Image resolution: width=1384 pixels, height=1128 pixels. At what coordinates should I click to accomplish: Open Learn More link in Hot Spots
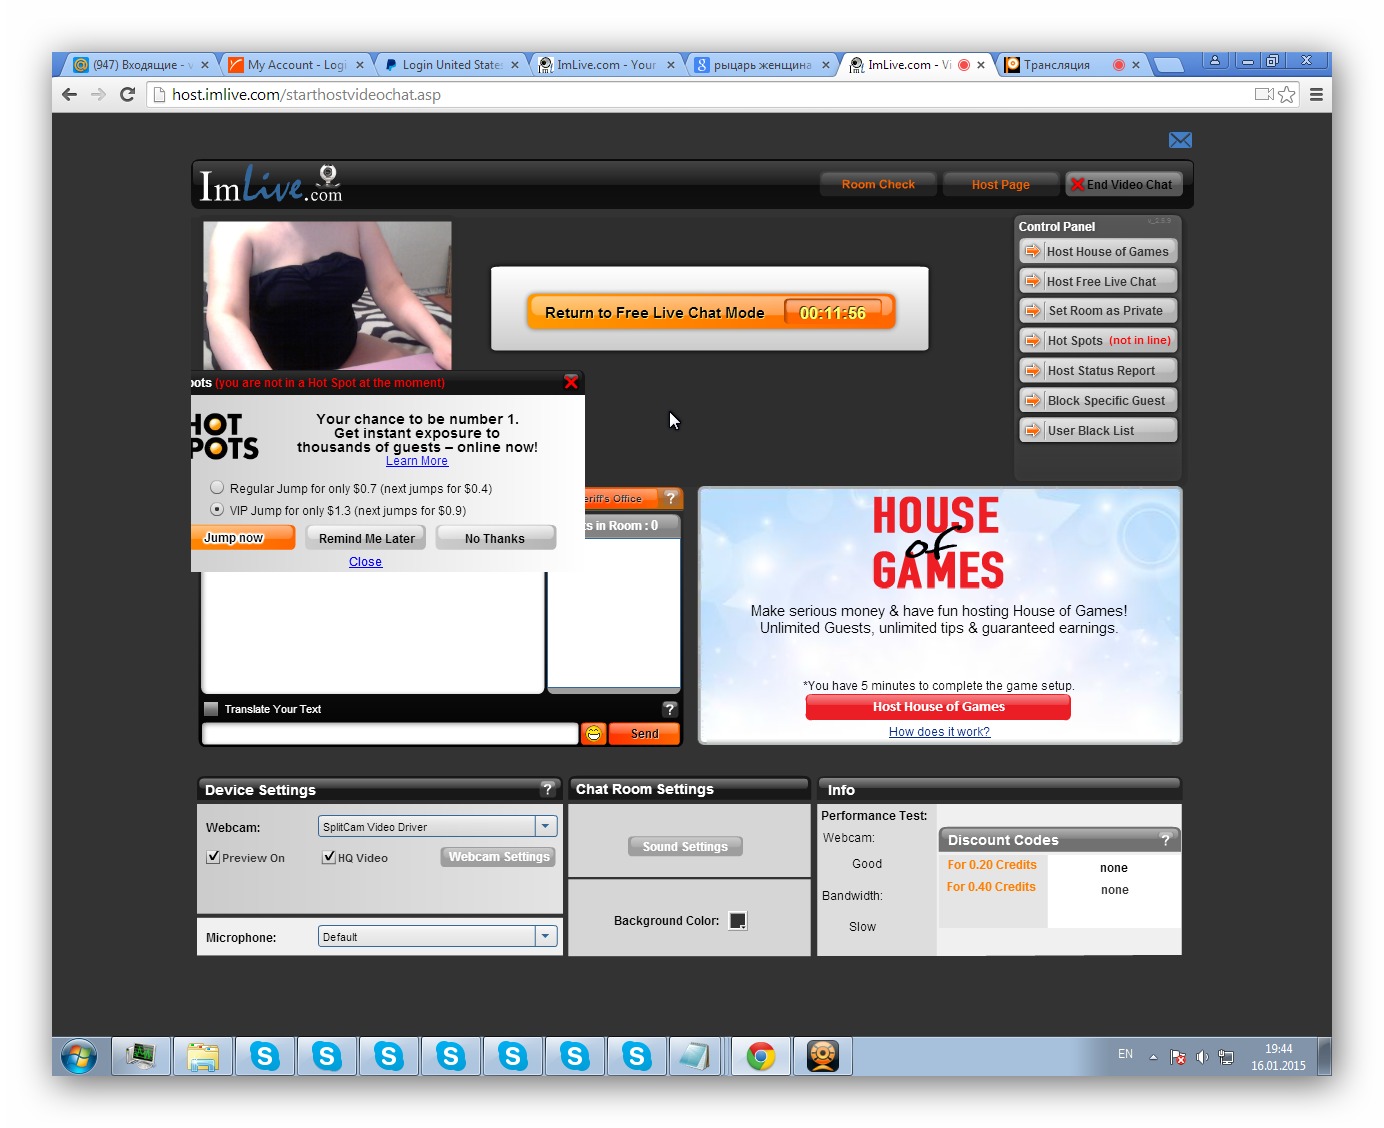pyautogui.click(x=417, y=461)
